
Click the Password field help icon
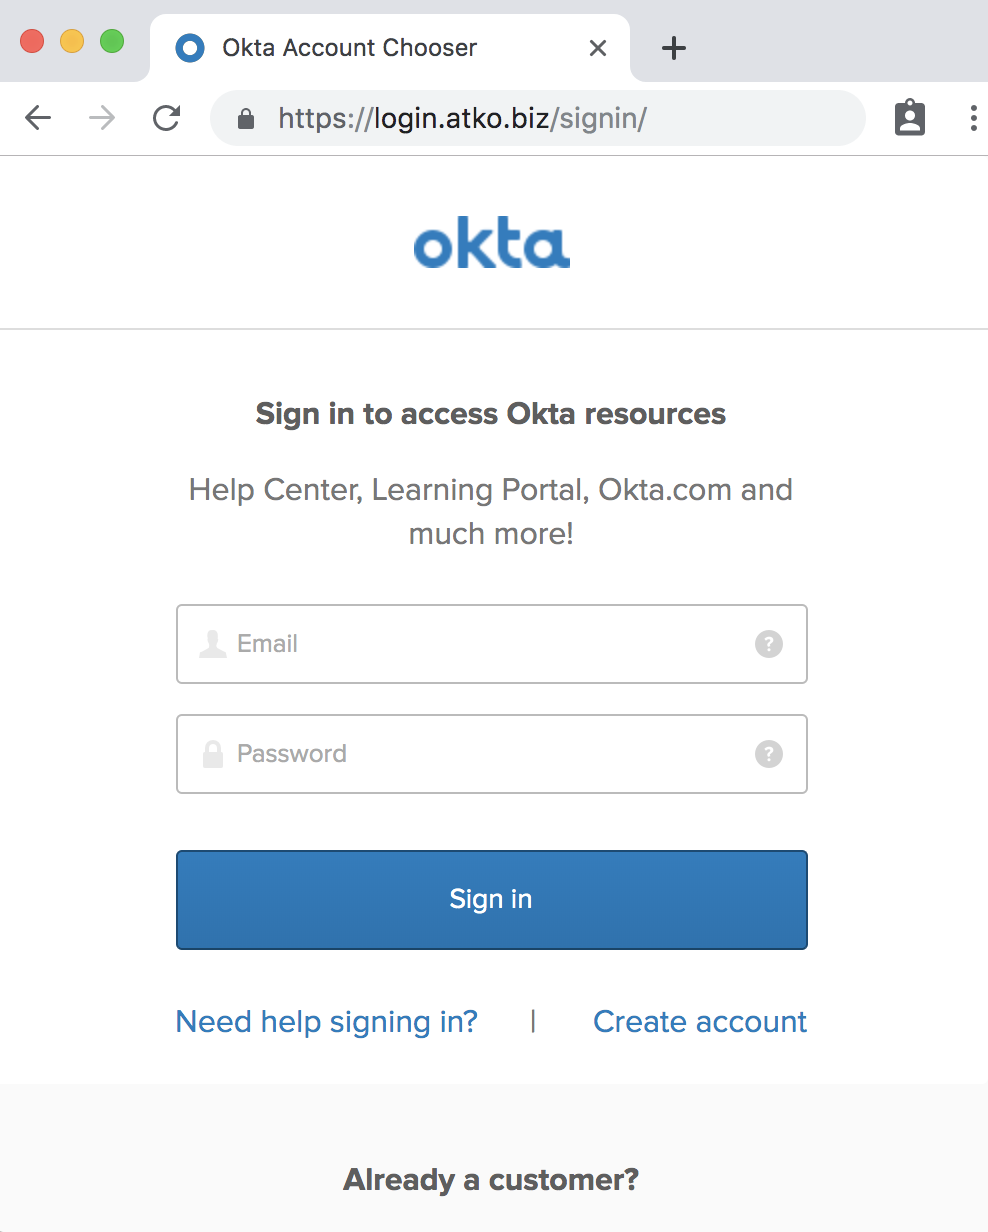[768, 754]
